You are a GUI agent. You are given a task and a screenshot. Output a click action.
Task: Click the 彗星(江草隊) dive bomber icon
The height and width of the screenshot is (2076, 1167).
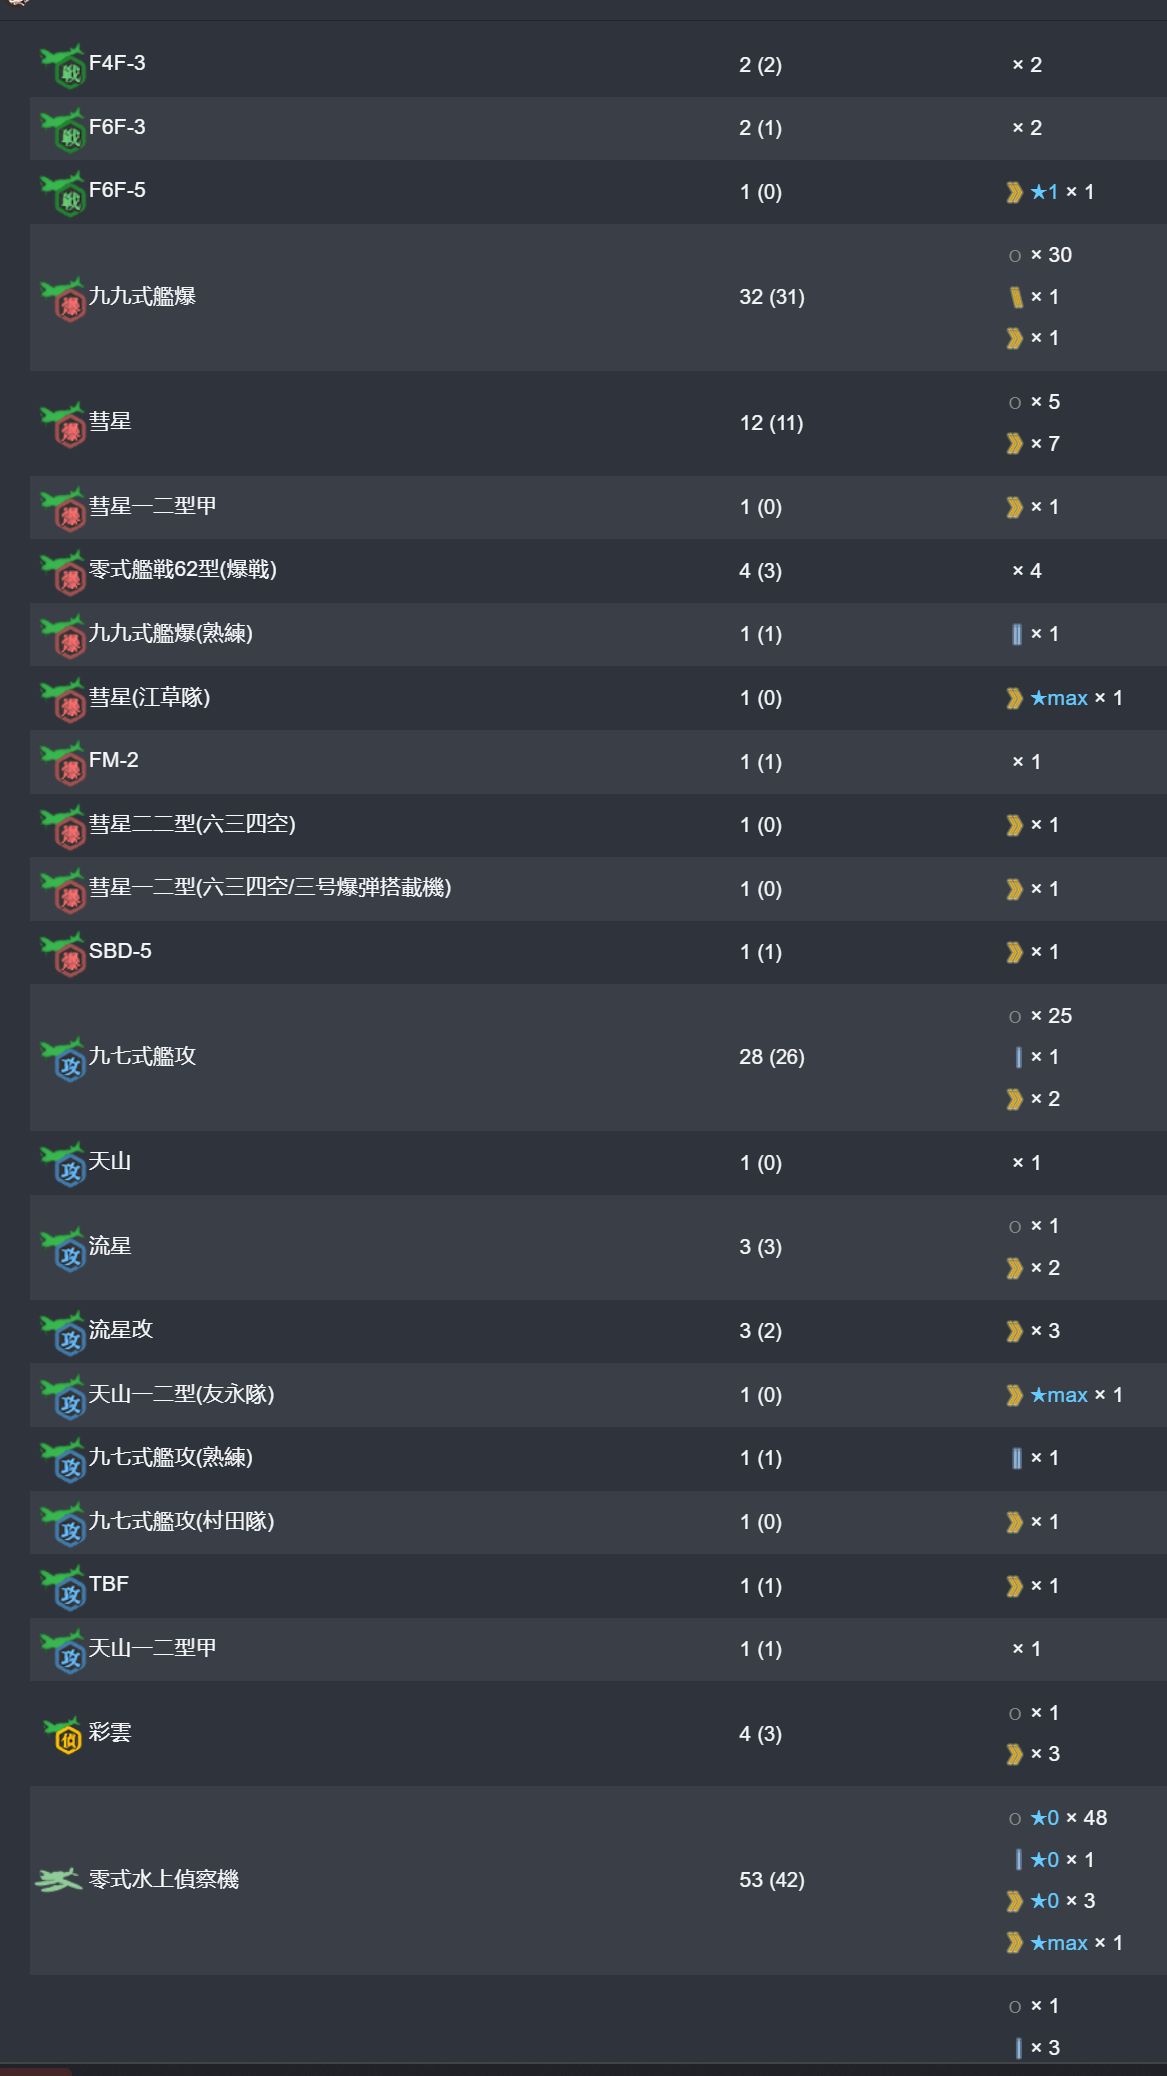pyautogui.click(x=62, y=700)
